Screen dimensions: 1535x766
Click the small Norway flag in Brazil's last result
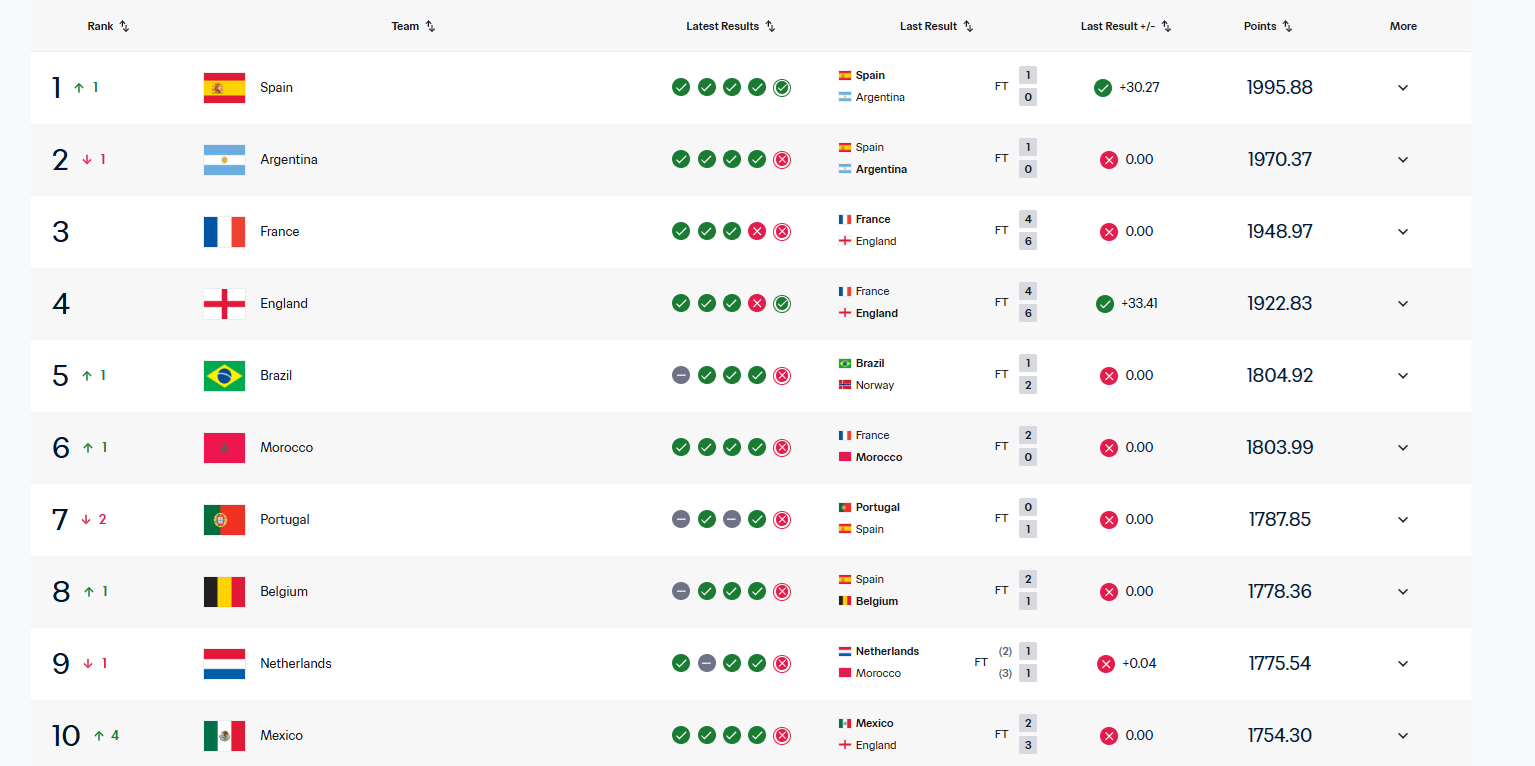(x=845, y=386)
